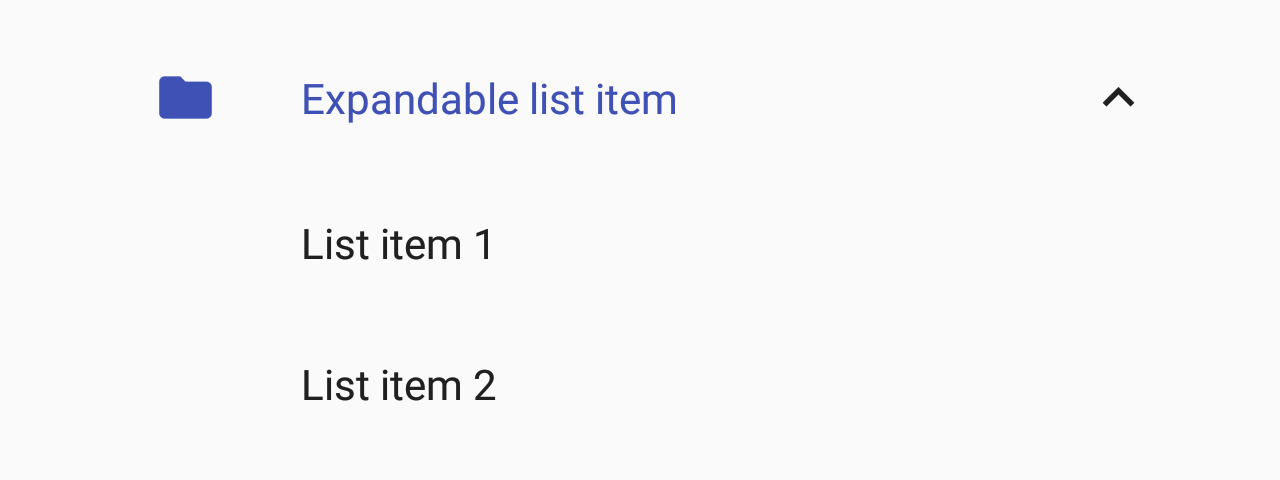This screenshot has width=1280, height=480.
Task: Click the blue folder icon
Action: [185, 98]
